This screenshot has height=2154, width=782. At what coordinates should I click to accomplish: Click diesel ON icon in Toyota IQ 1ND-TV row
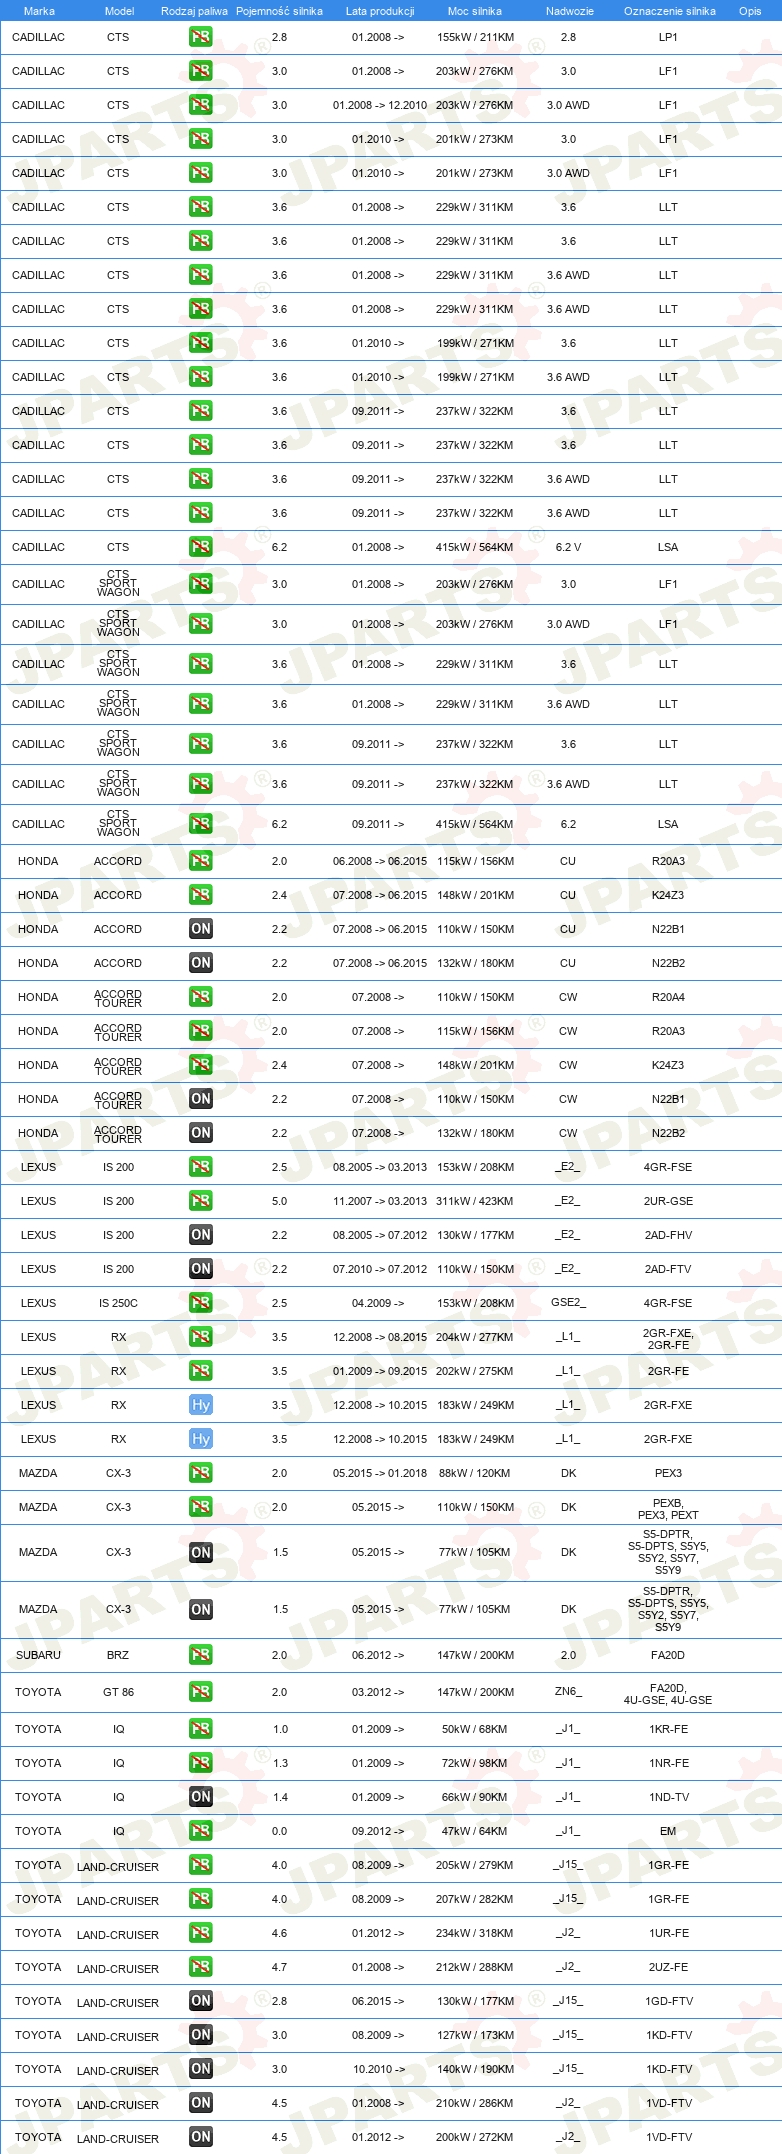point(201,1797)
